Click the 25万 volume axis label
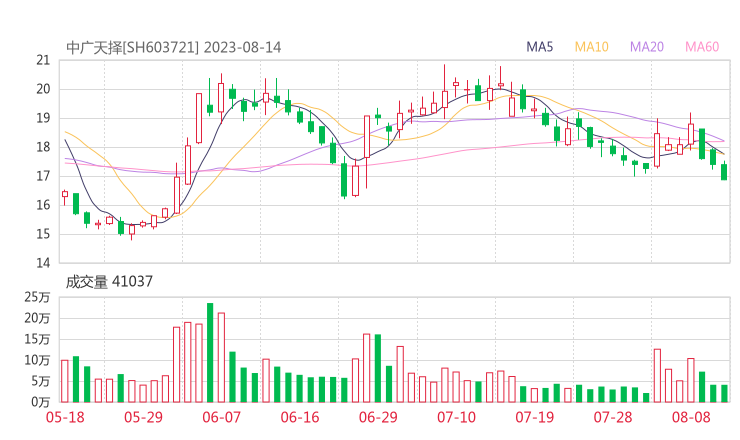Image resolution: width=740 pixels, height=440 pixels. pos(37,297)
